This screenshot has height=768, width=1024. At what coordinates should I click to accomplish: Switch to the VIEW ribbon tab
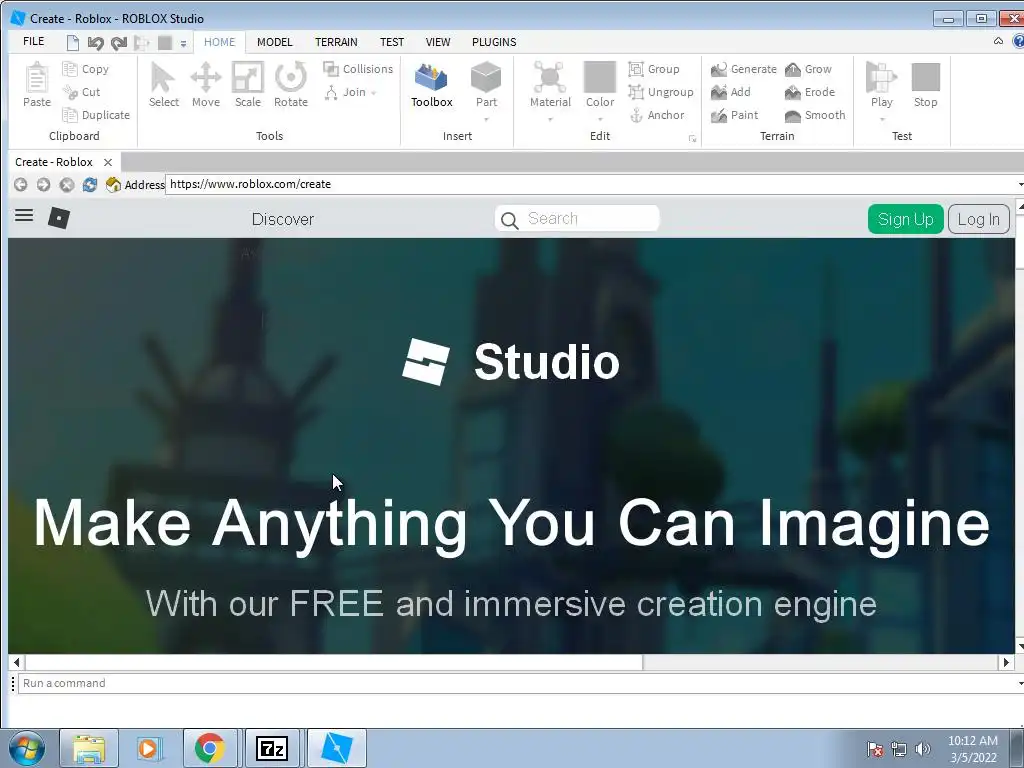[x=438, y=42]
